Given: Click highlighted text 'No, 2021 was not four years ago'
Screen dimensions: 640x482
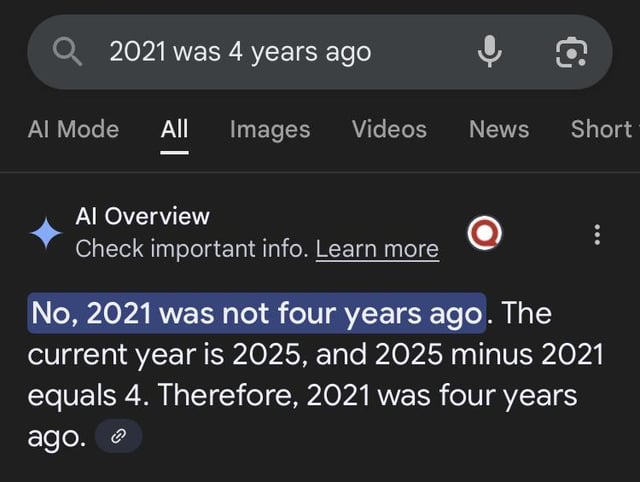Looking at the screenshot, I should coord(258,314).
